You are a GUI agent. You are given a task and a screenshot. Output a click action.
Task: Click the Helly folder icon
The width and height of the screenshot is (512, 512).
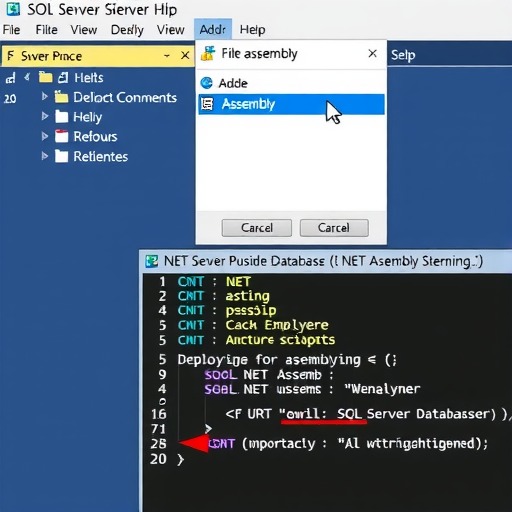coord(61,117)
